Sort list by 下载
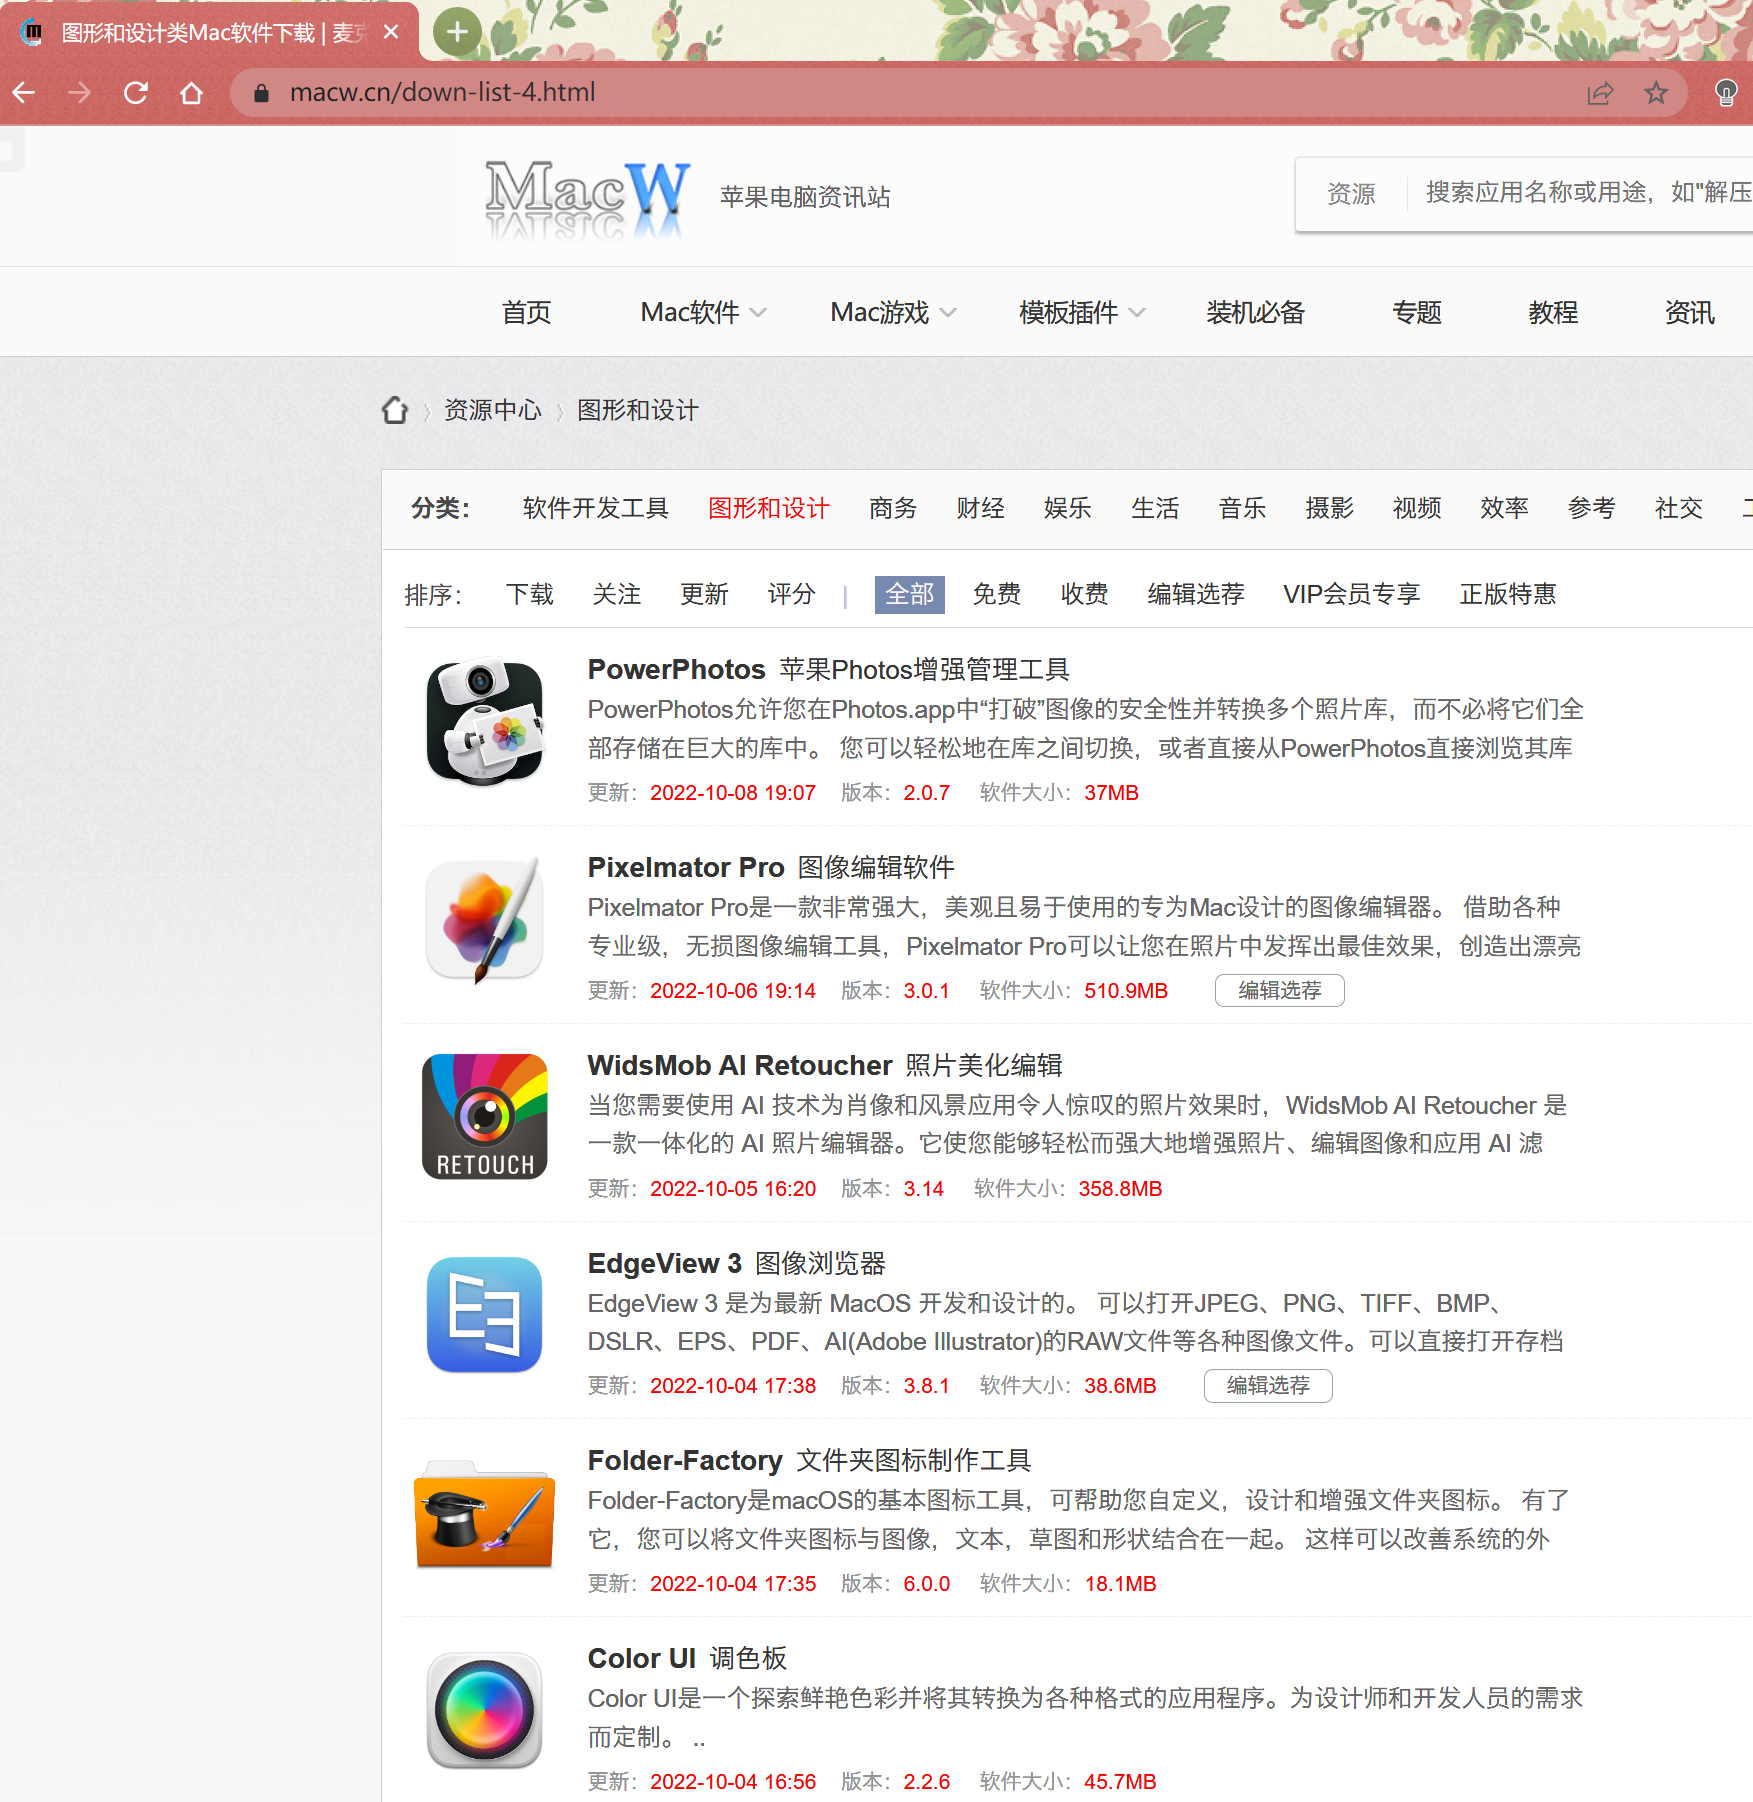Viewport: 1753px width, 1802px height. tap(530, 595)
